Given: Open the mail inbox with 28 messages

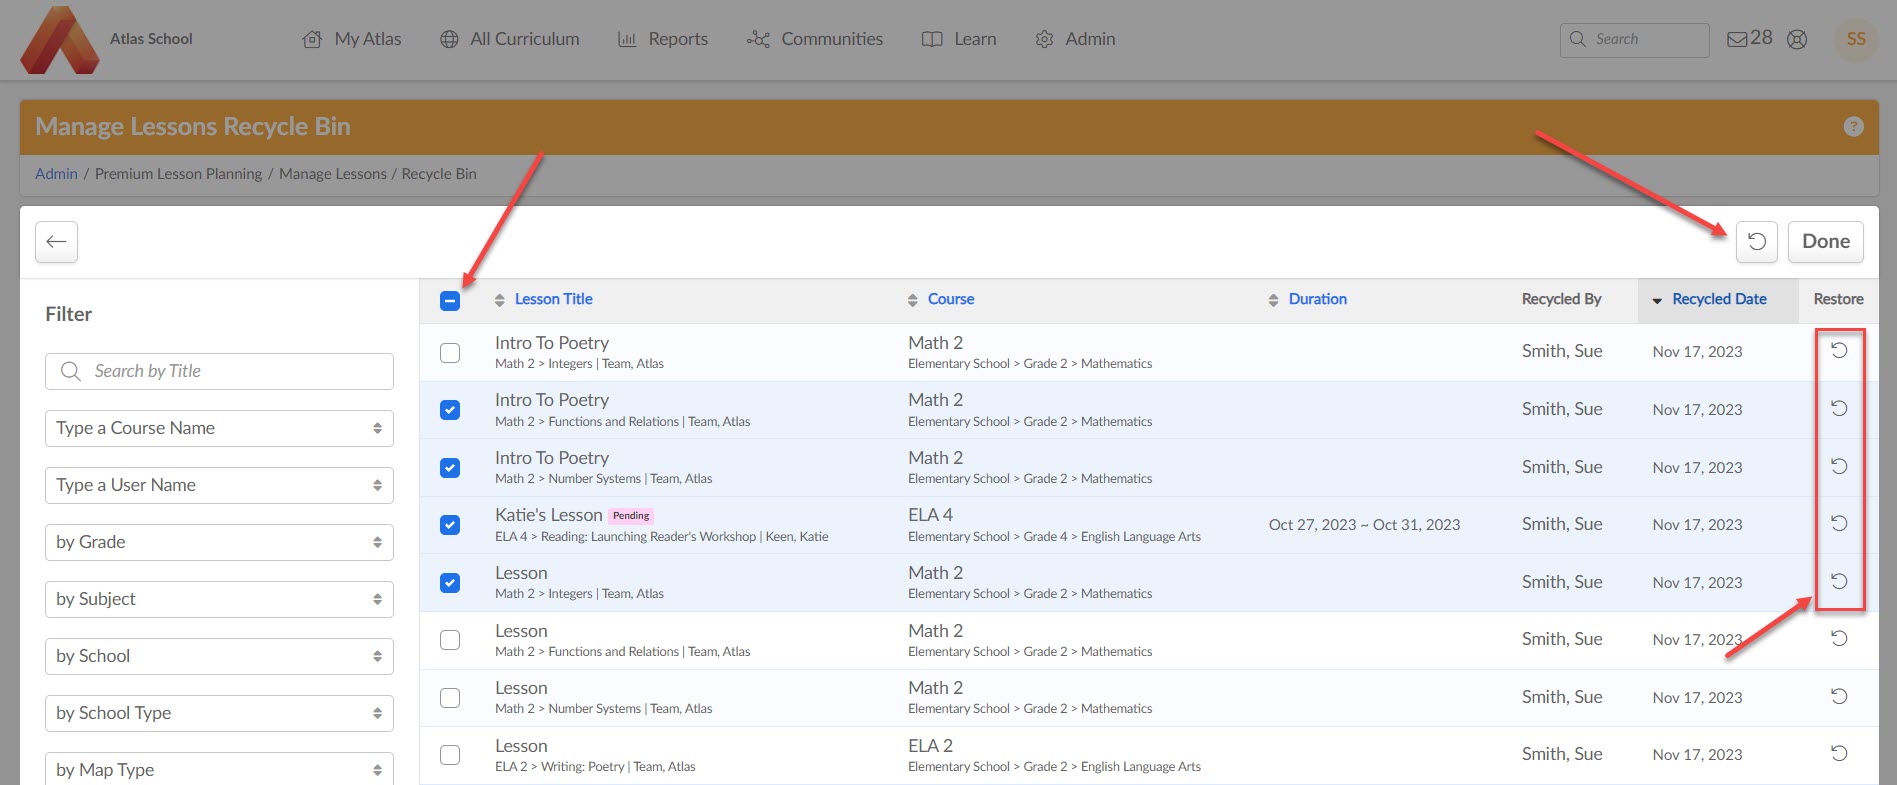Looking at the screenshot, I should [x=1750, y=39].
